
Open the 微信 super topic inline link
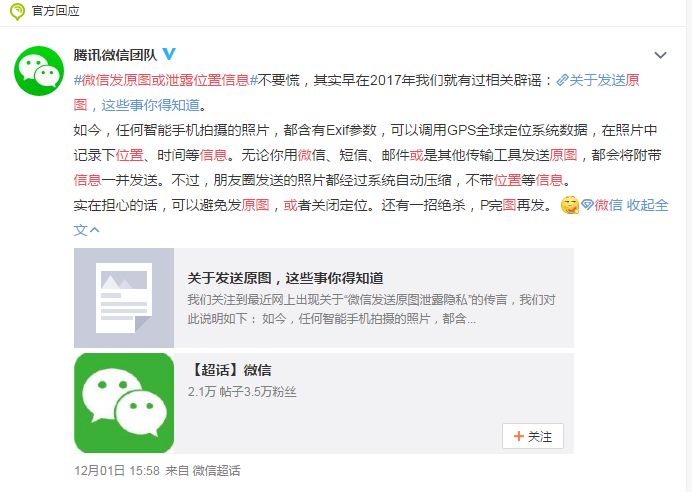[608, 205]
